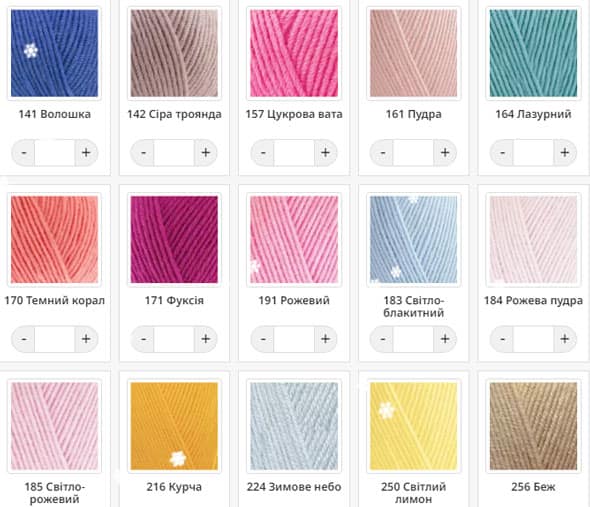
Task: Open the 256 Беж yarn thumbnail
Action: (x=533, y=426)
